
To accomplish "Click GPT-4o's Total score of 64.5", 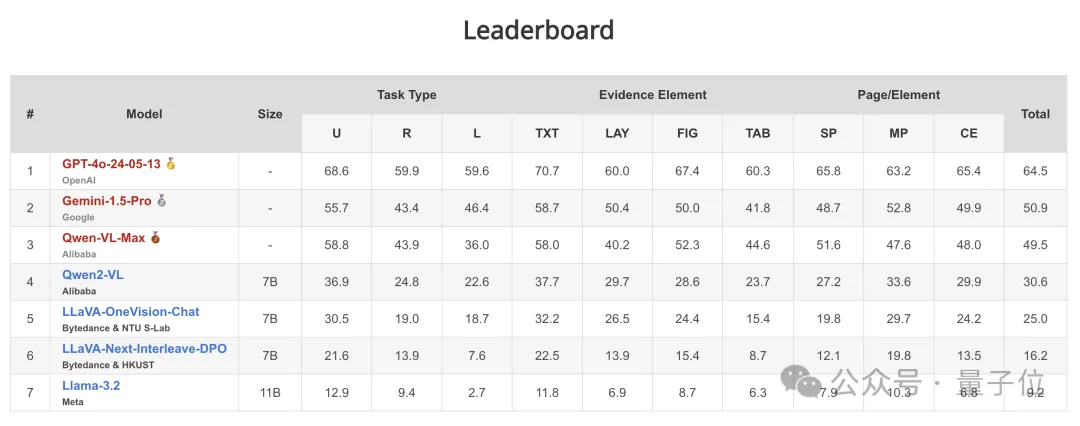I will tap(1035, 171).
